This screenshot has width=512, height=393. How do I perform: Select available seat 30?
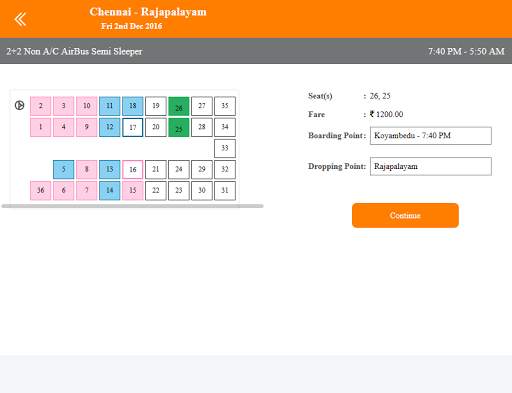[202, 191]
